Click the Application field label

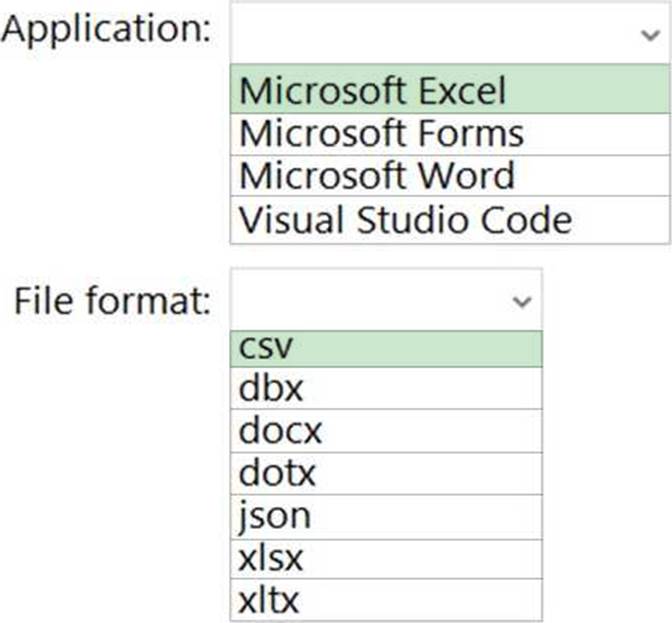pyautogui.click(x=106, y=29)
